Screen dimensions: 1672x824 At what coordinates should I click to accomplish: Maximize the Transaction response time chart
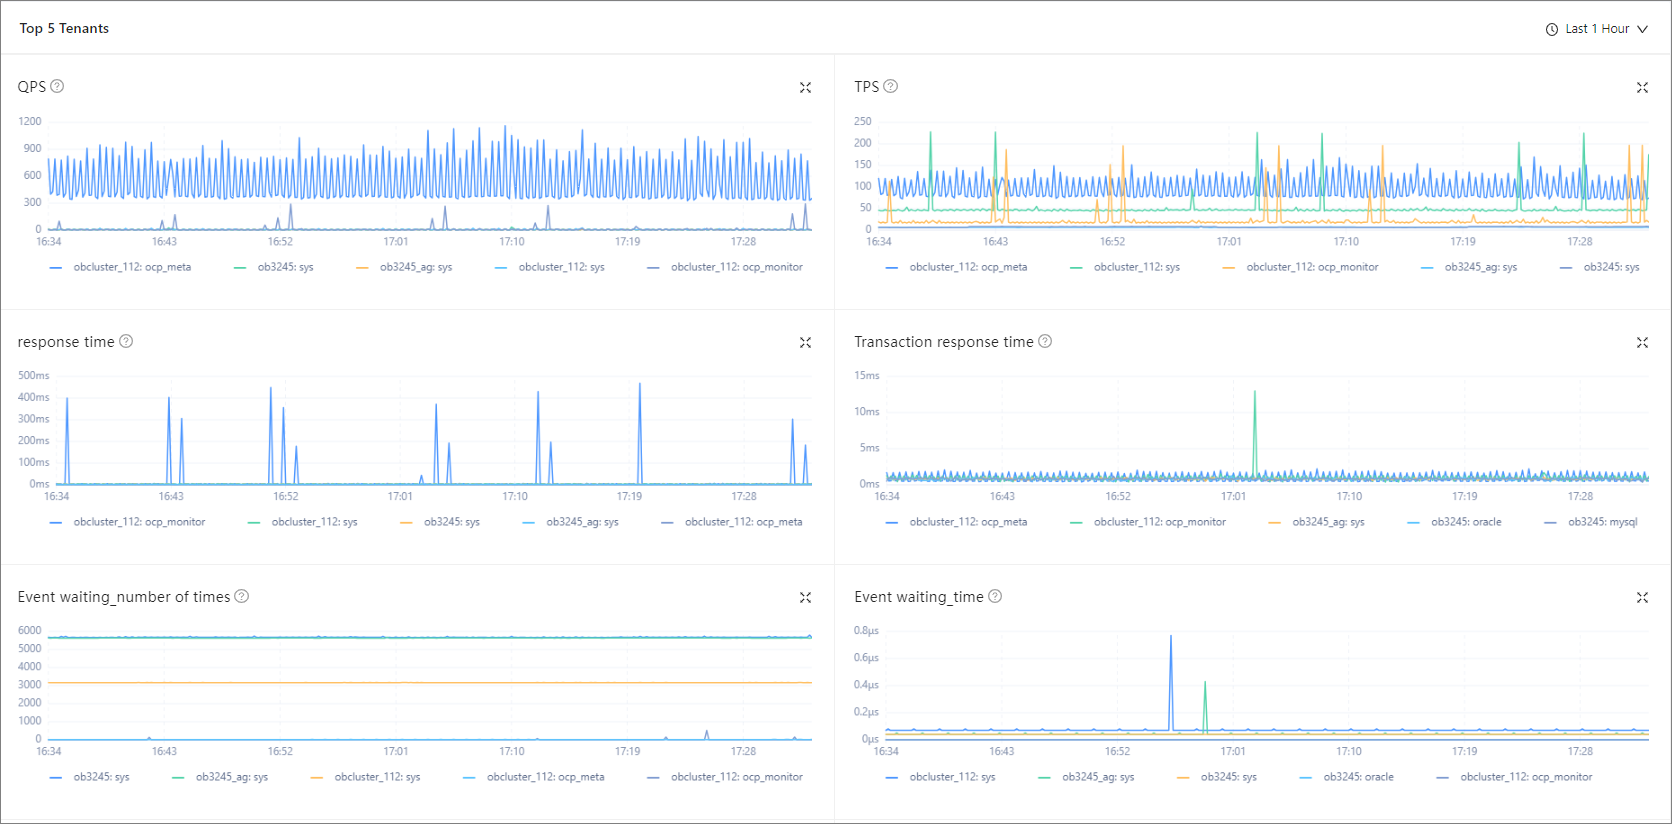click(1642, 343)
